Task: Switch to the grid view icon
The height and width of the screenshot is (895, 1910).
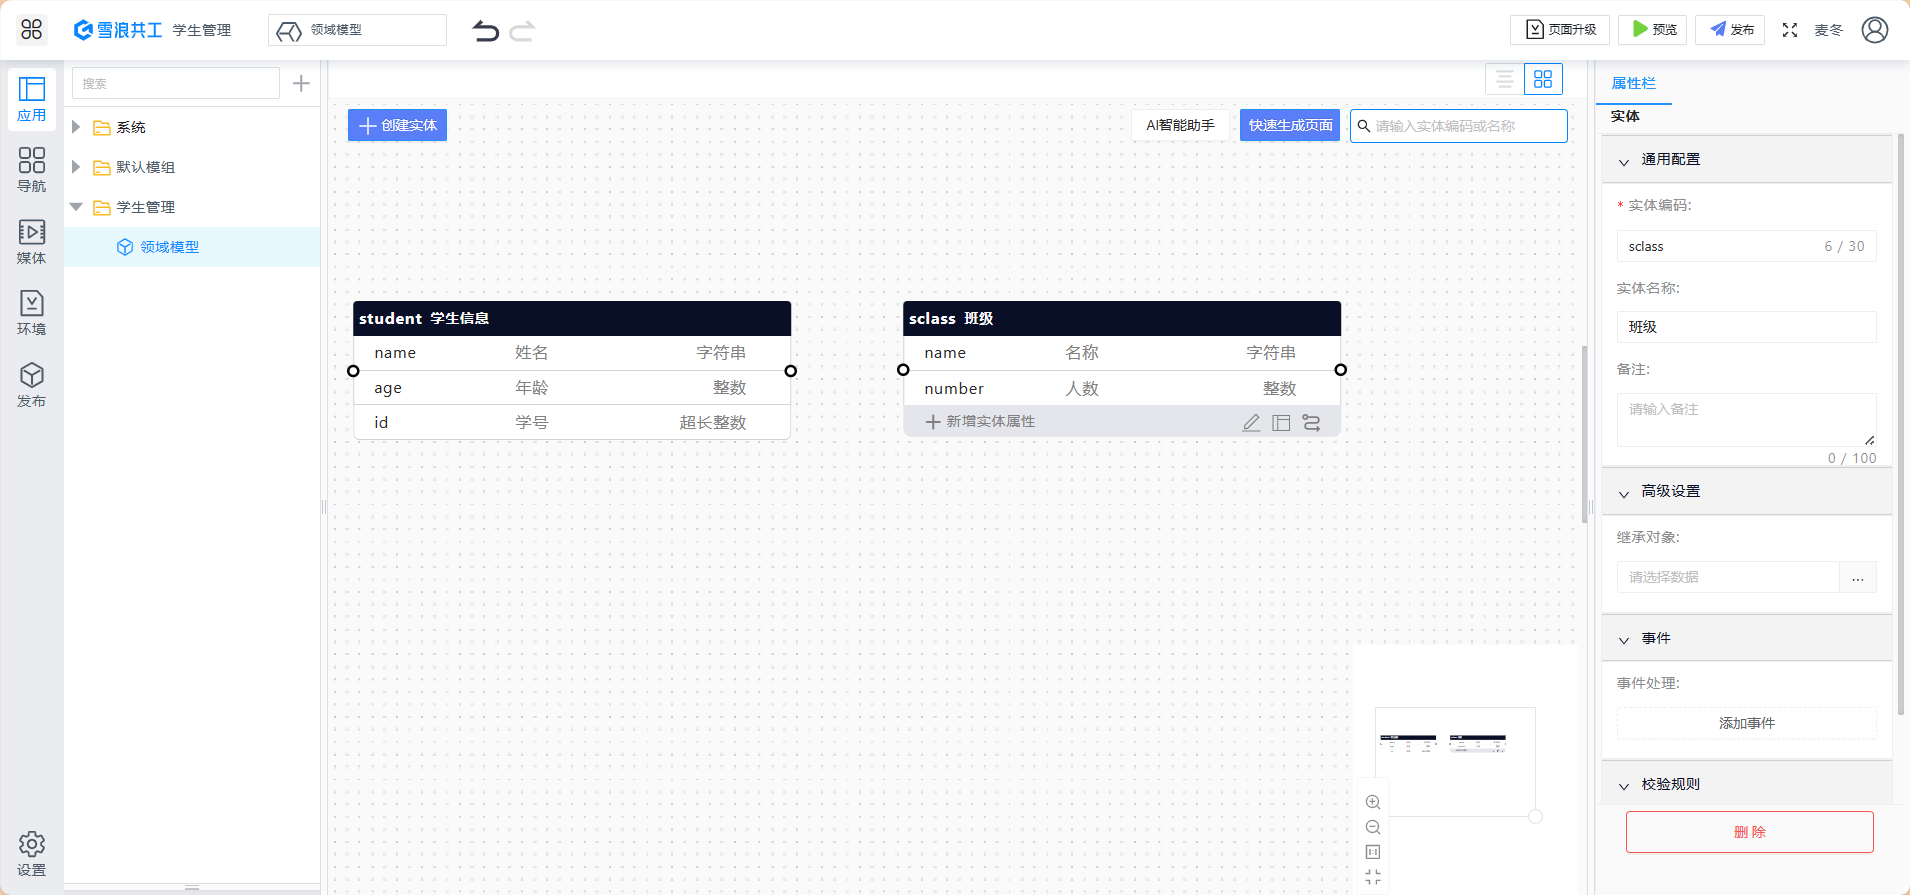Action: (1543, 79)
